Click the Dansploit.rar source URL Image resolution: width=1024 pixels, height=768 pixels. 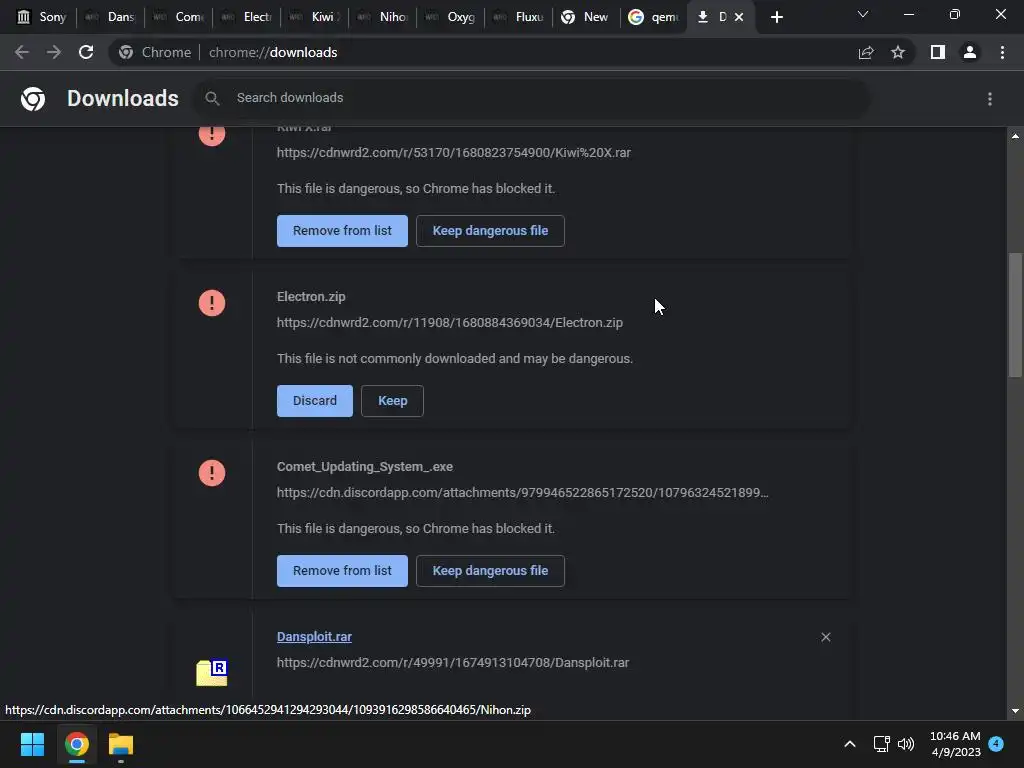453,662
